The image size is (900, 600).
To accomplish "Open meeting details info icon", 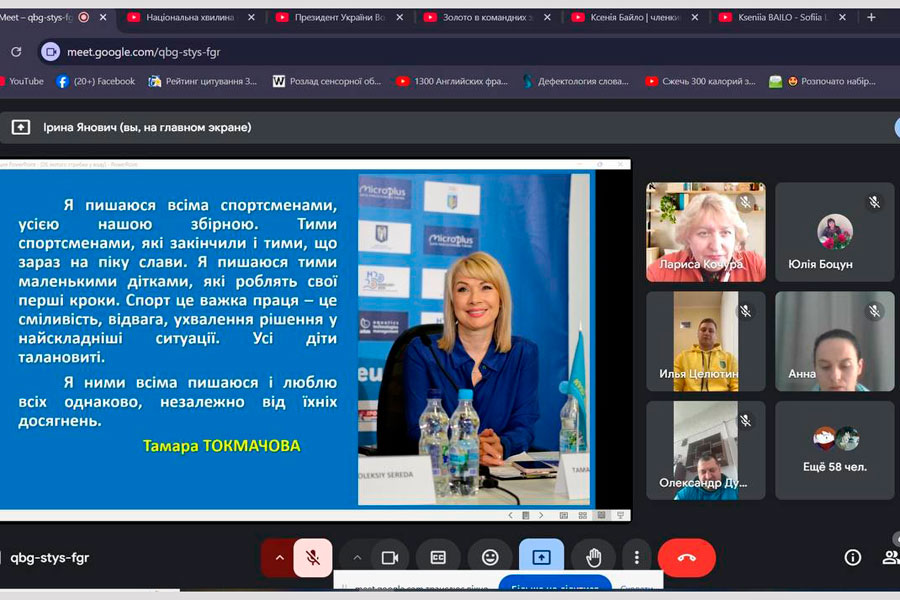I will 853,558.
